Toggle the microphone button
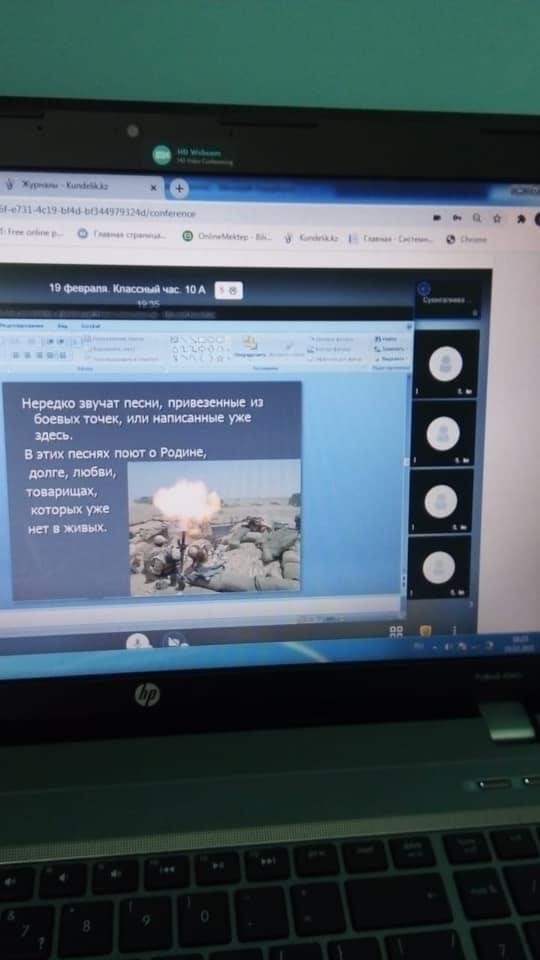Viewport: 540px width, 960px height. pos(138,641)
